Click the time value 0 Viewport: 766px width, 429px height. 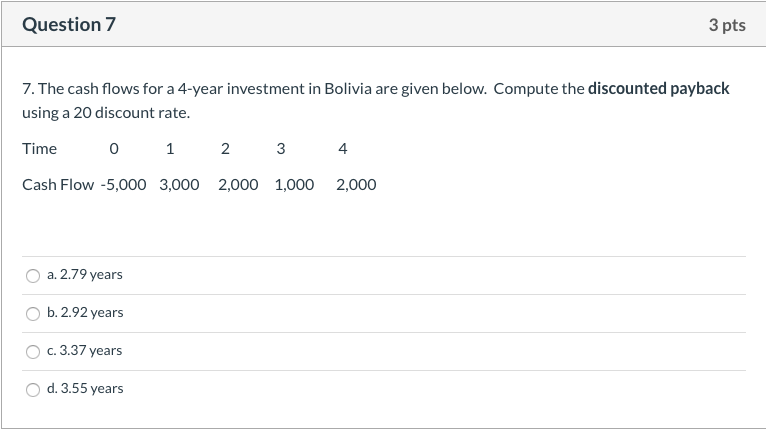tap(114, 149)
